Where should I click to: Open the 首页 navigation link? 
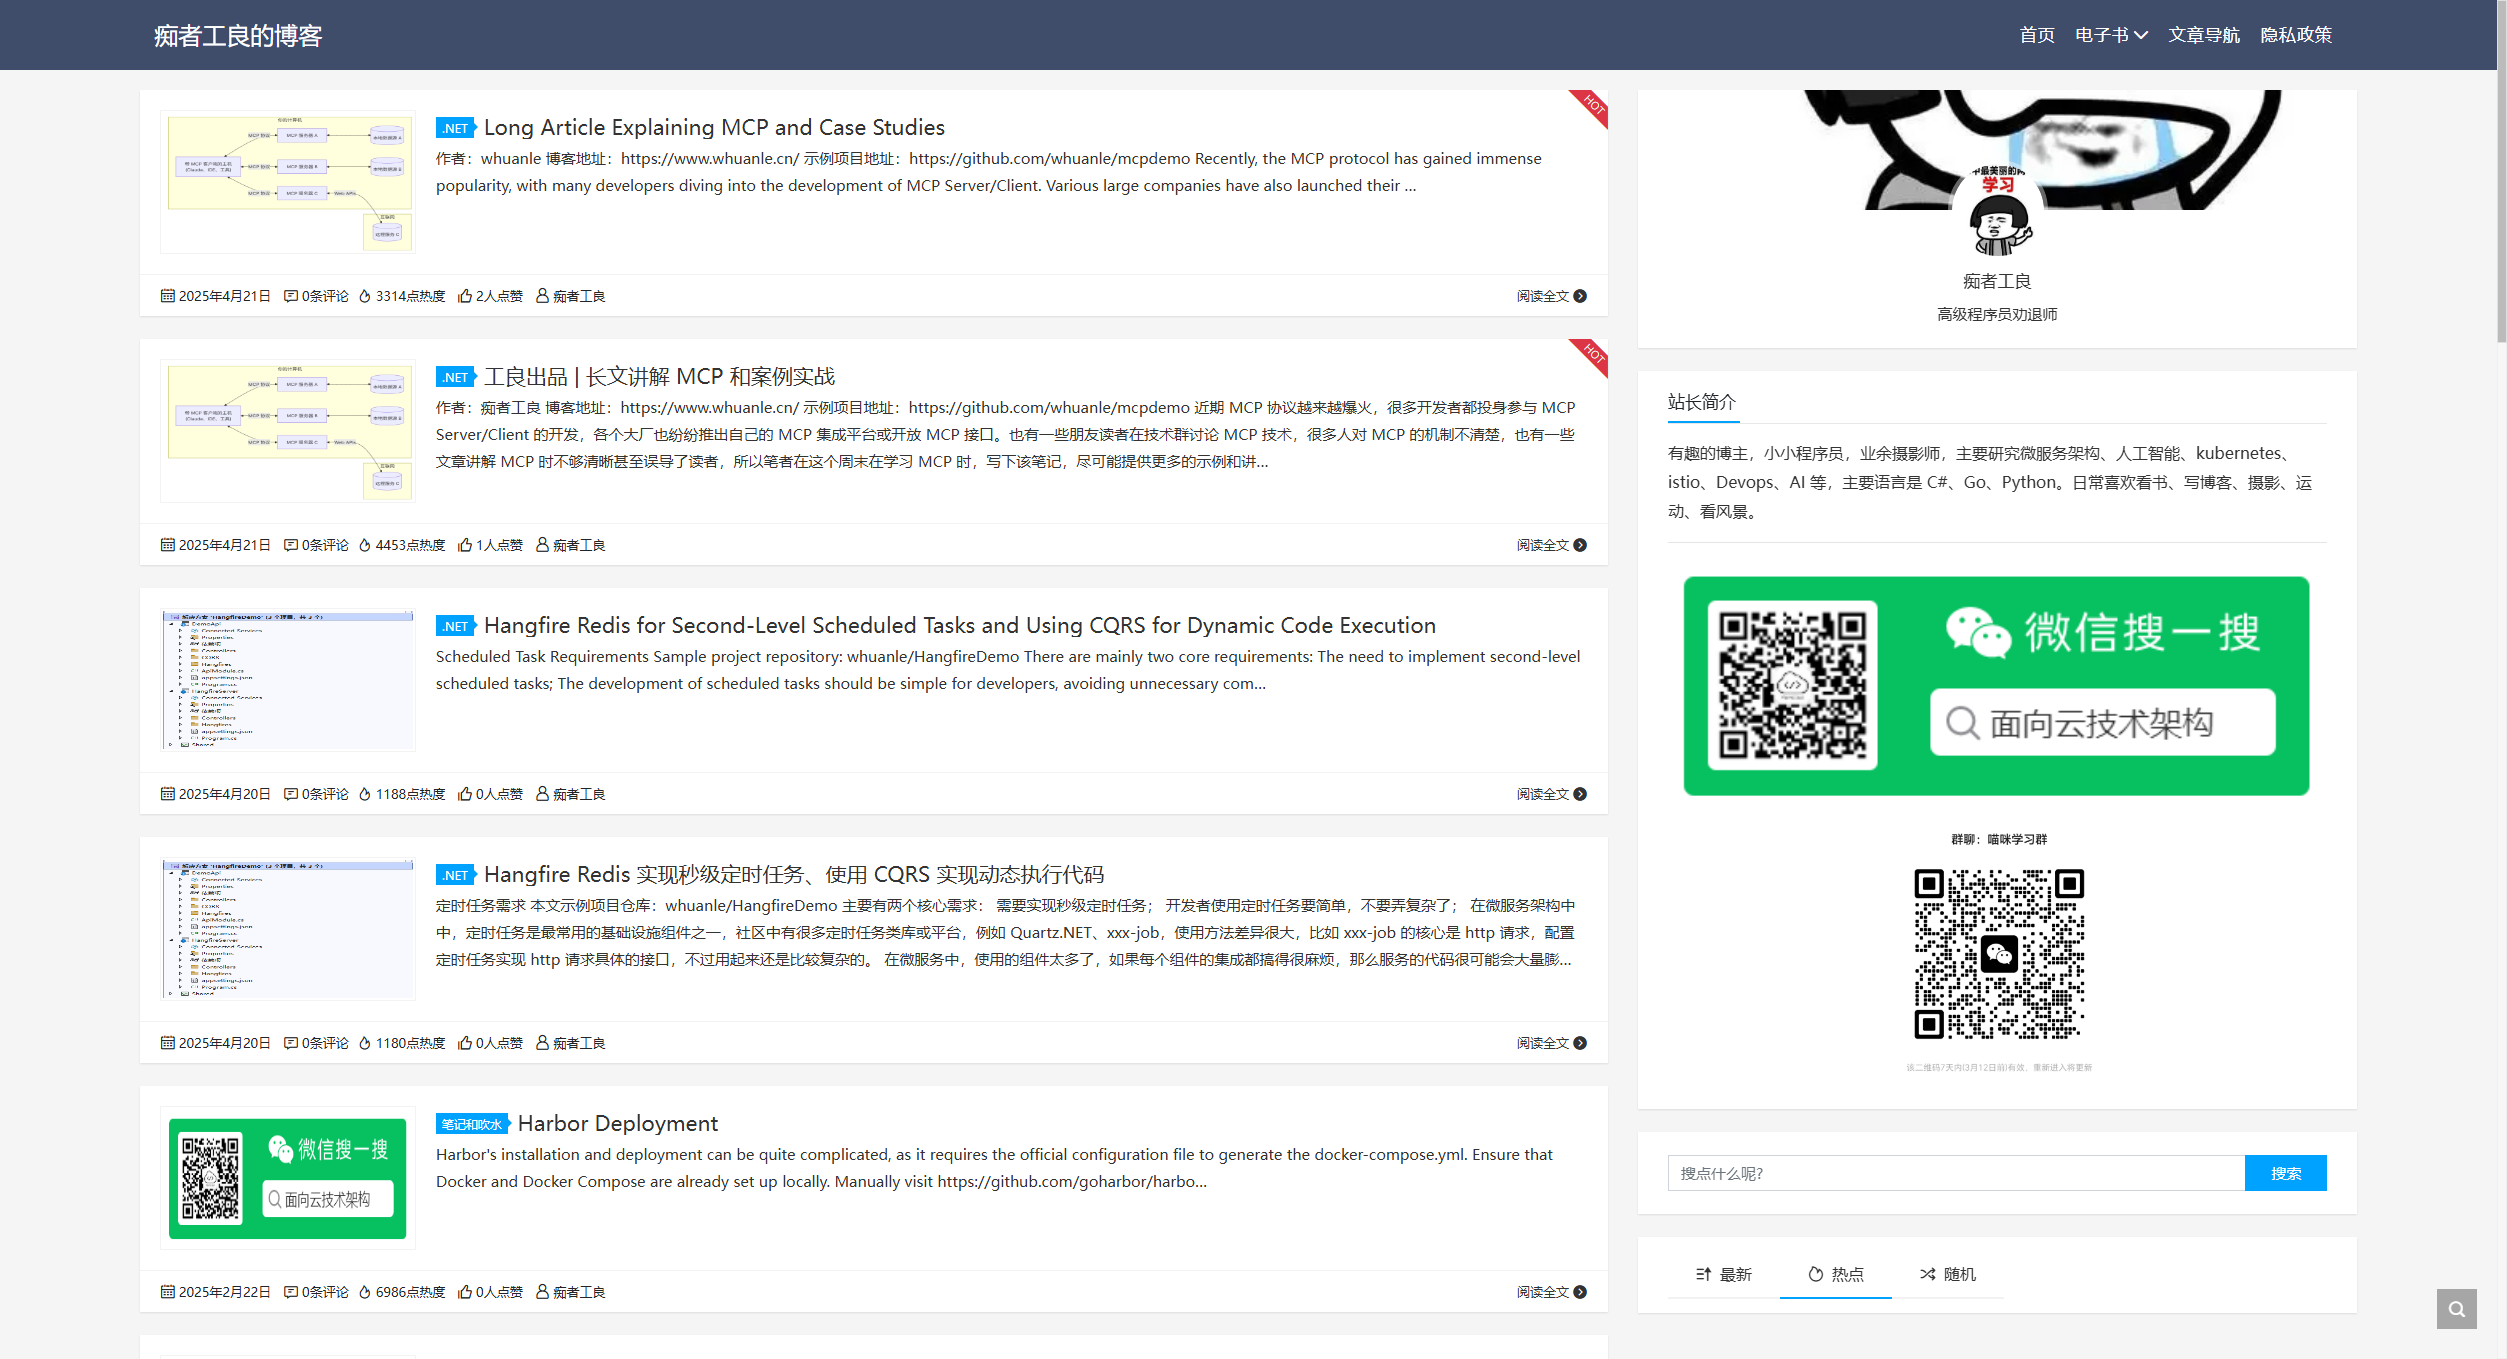point(2036,35)
